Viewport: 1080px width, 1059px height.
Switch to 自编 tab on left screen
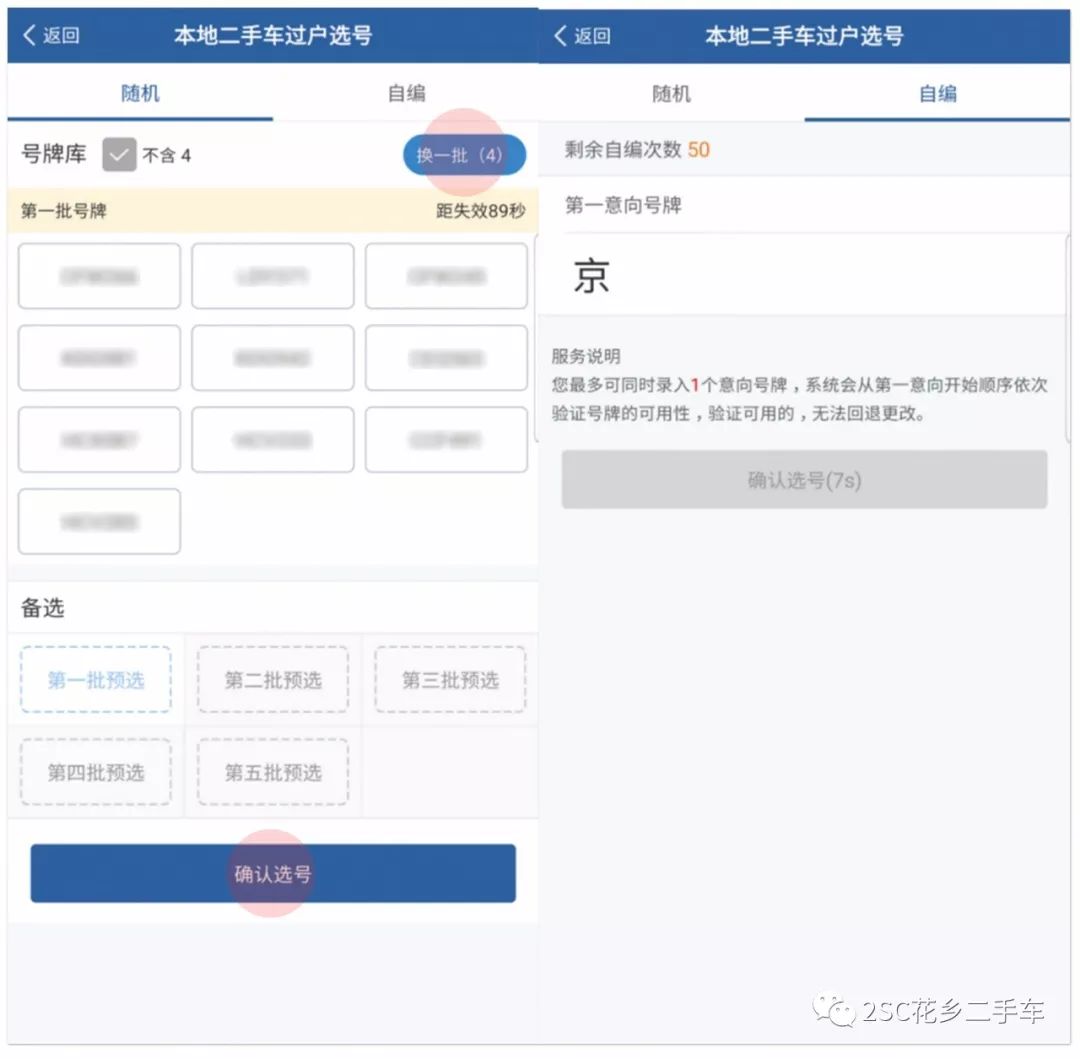pos(406,93)
